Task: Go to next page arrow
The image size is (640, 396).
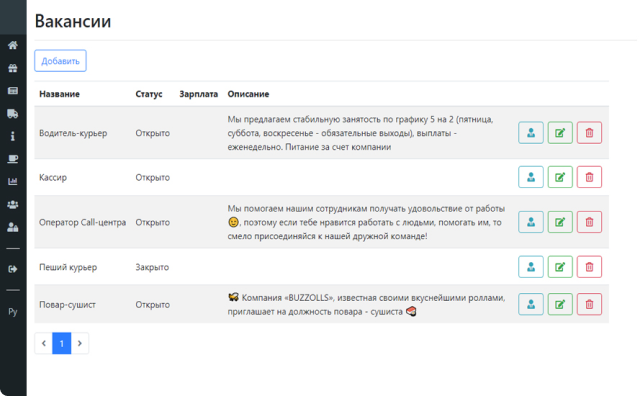Action: (x=80, y=343)
